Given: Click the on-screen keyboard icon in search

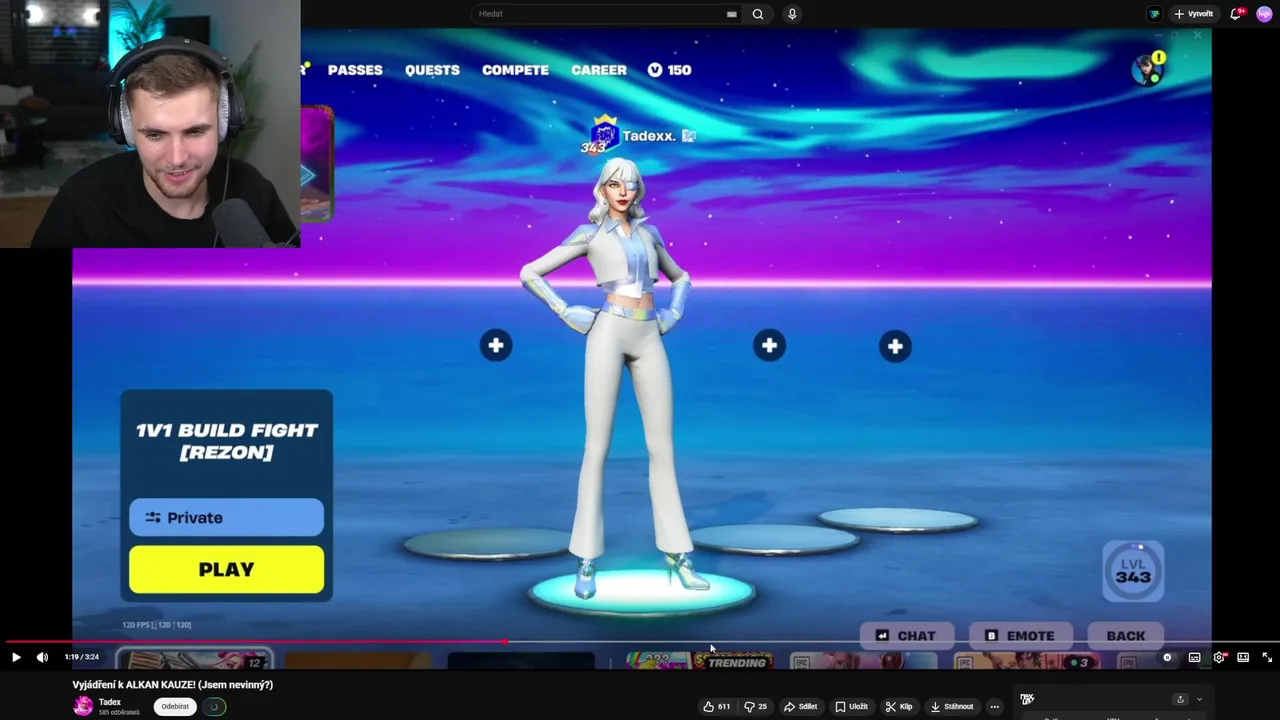Looking at the screenshot, I should [732, 14].
